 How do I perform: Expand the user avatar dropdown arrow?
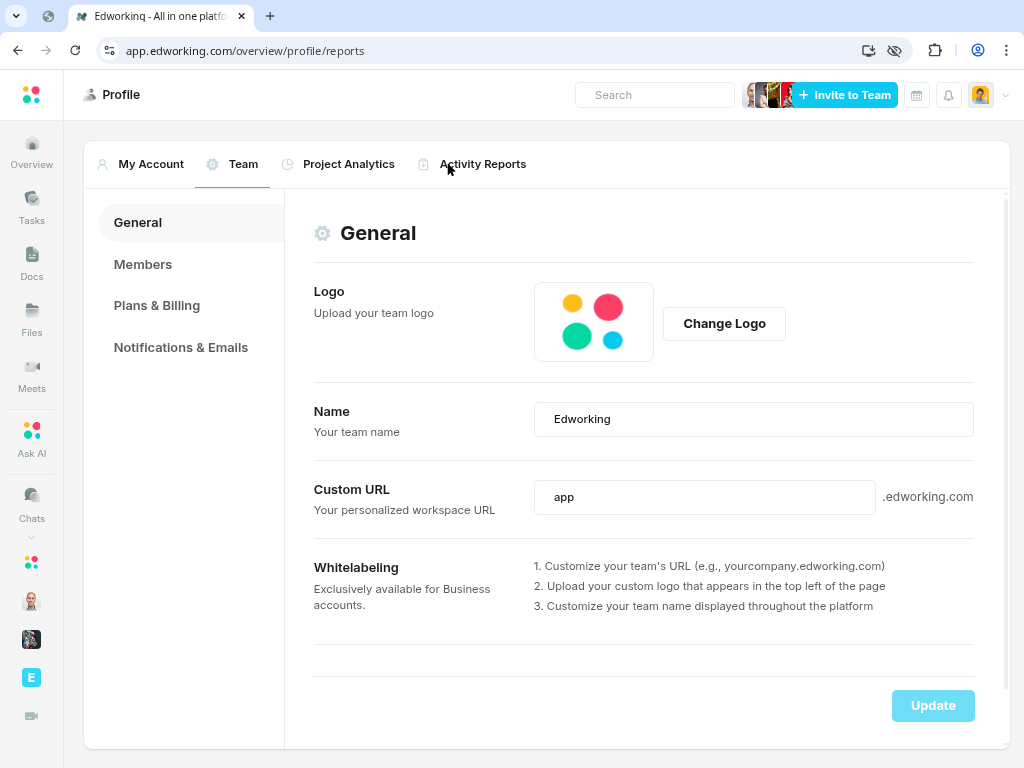pyautogui.click(x=1005, y=96)
